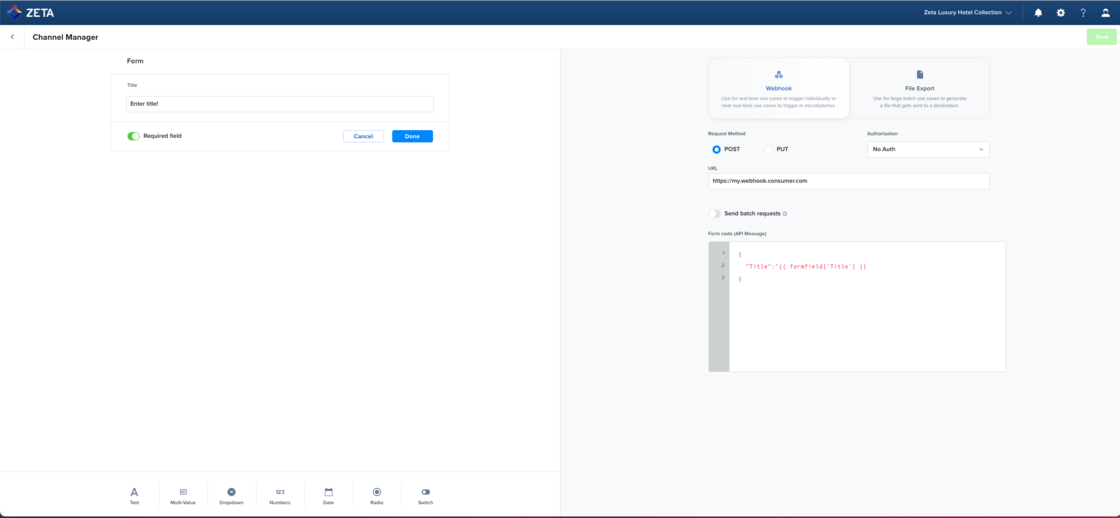Toggle the Required field switch
Image resolution: width=1120 pixels, height=518 pixels.
point(133,136)
